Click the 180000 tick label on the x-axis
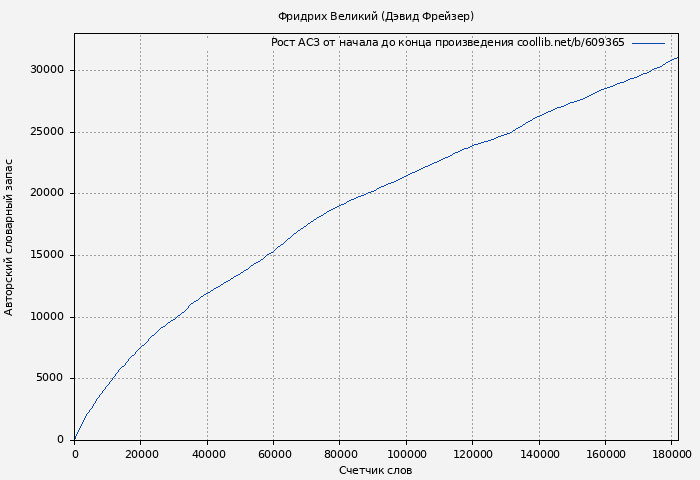700x480 pixels. (671, 454)
